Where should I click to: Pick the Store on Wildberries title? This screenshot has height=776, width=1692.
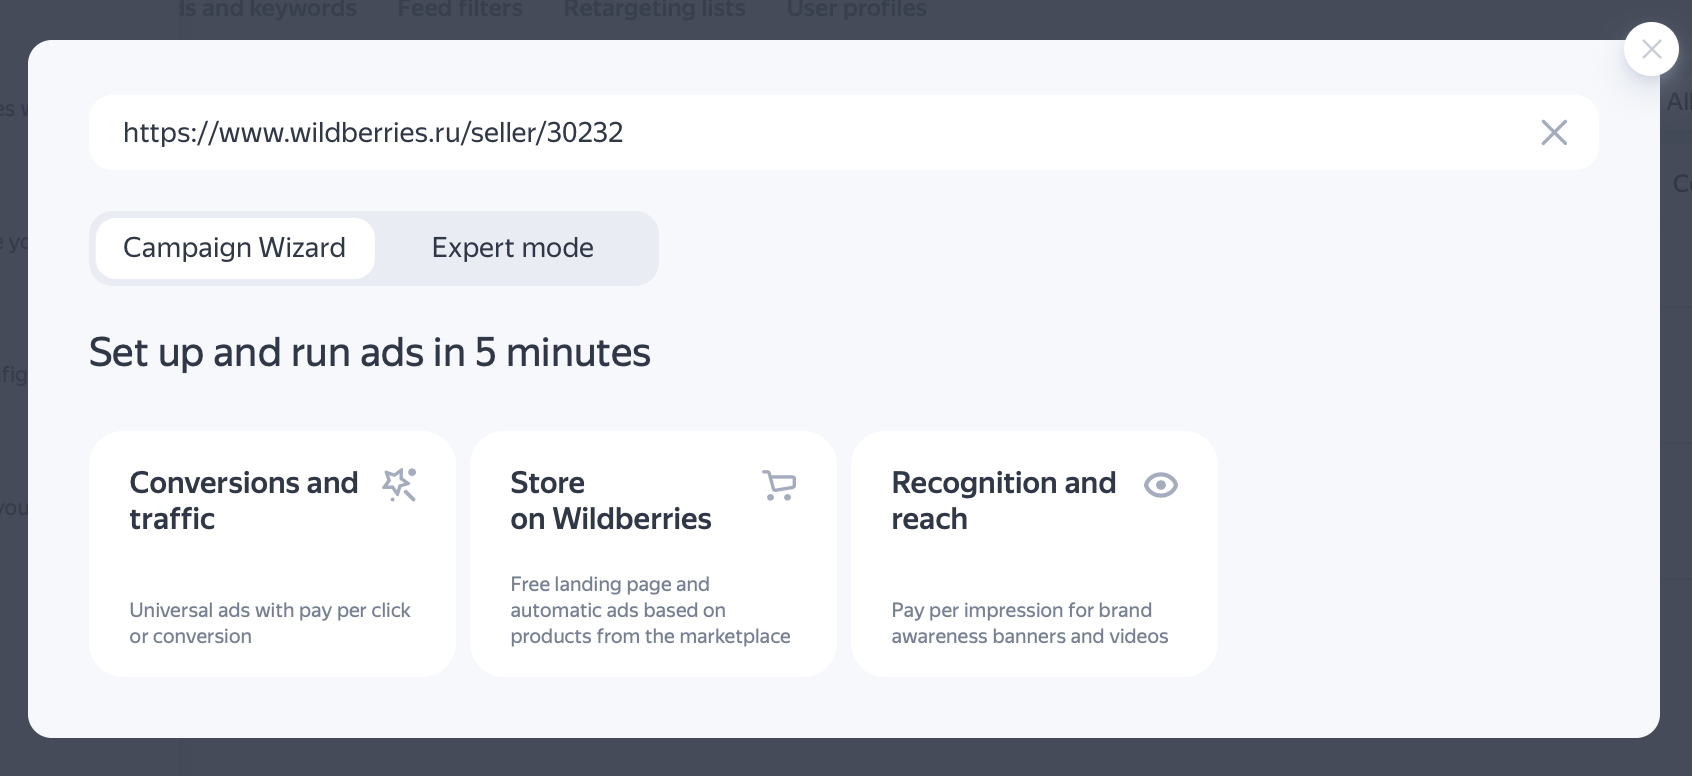tap(610, 500)
